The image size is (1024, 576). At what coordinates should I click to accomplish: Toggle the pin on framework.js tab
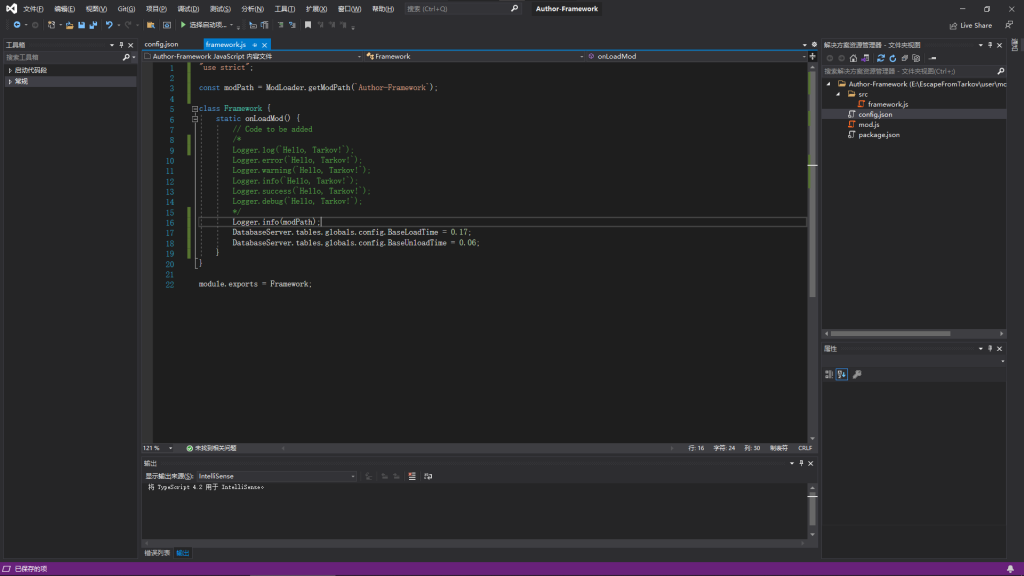255,45
